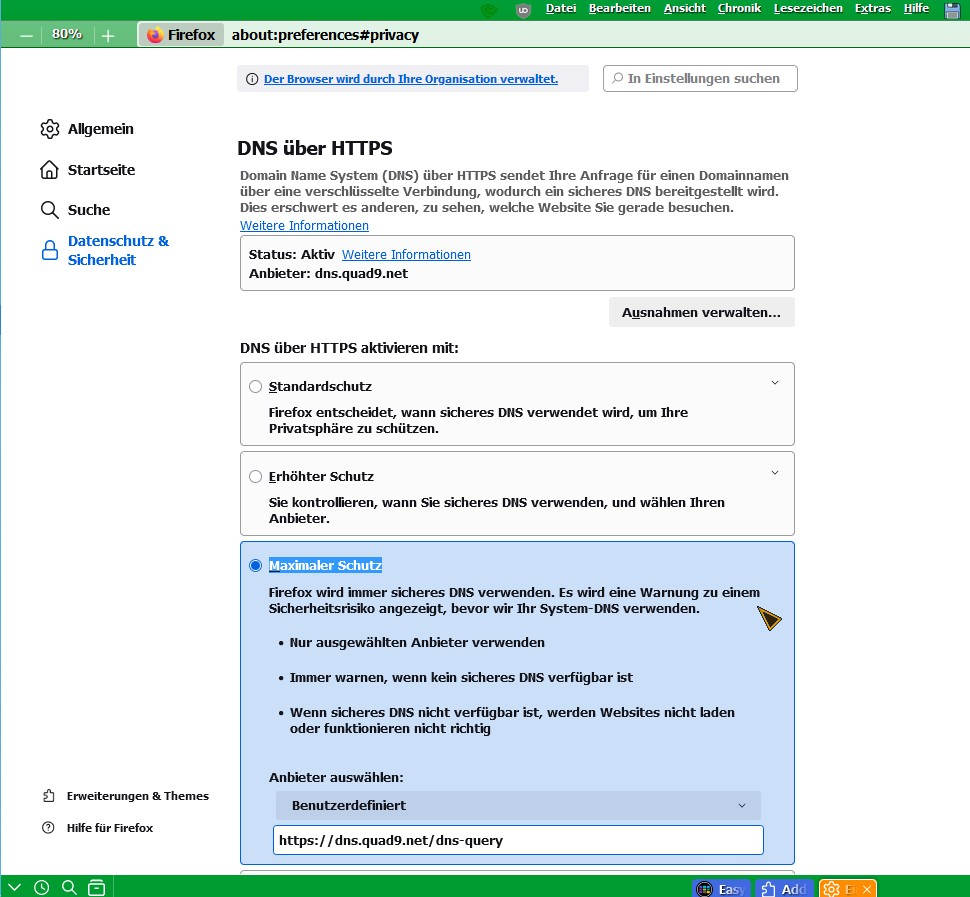Focus the 'In Einstellungen suchen' search field

(x=700, y=79)
